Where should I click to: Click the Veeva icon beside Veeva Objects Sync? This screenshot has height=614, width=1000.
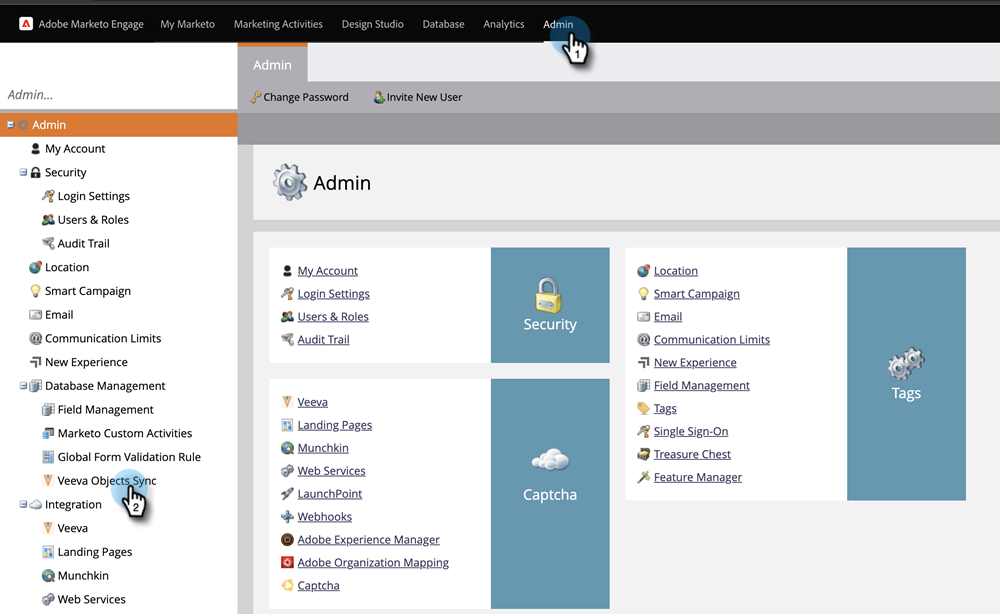tap(48, 480)
